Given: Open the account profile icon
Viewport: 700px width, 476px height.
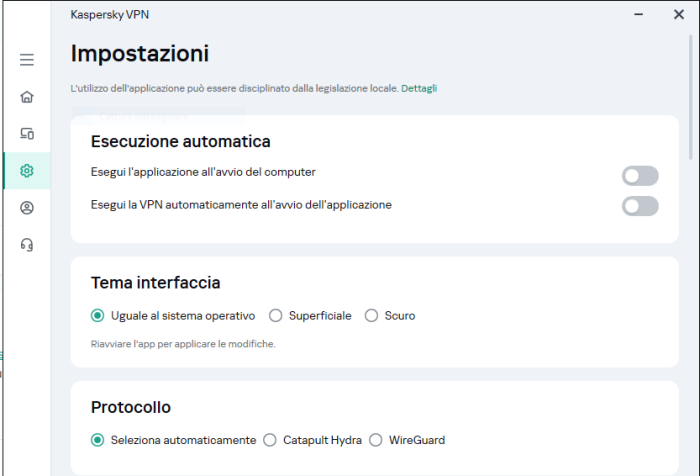Looking at the screenshot, I should tap(27, 208).
